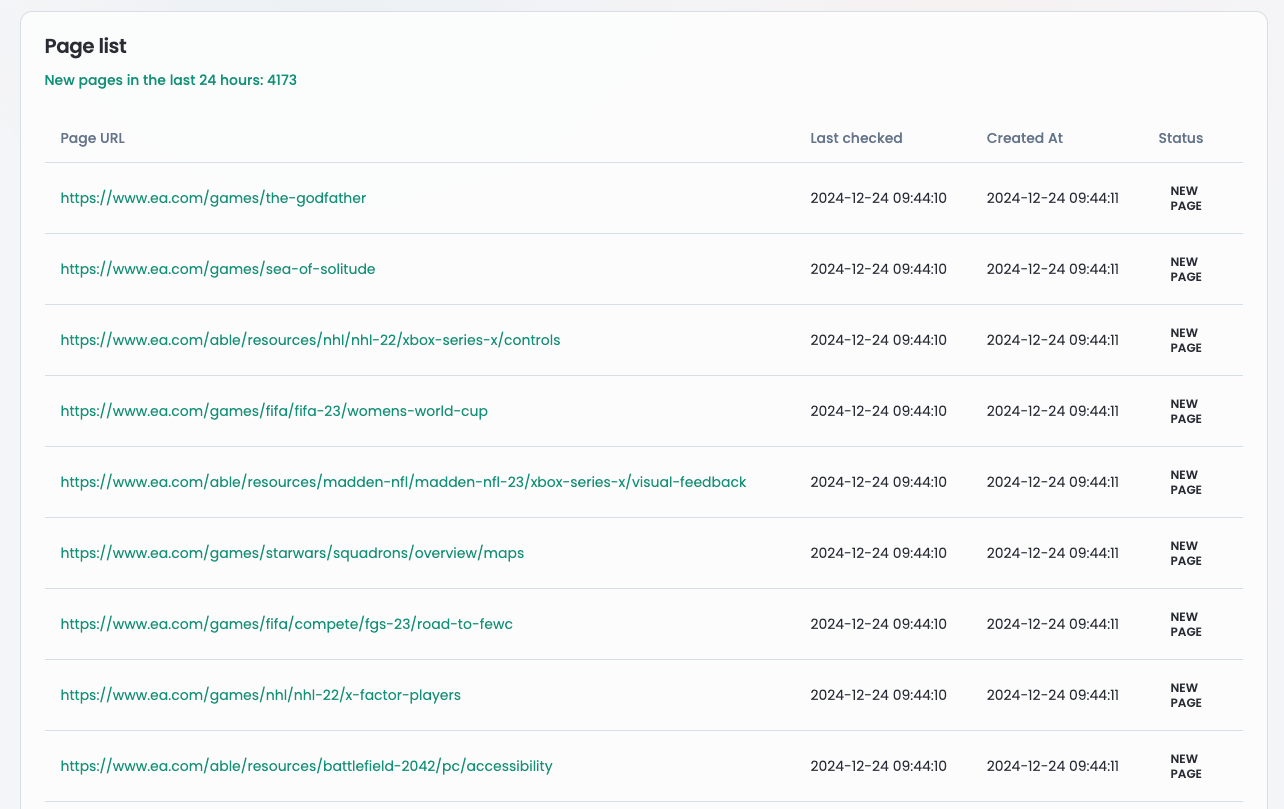Click NEW PAGE status for womens-world-cup row
1284x809 pixels.
(1186, 411)
